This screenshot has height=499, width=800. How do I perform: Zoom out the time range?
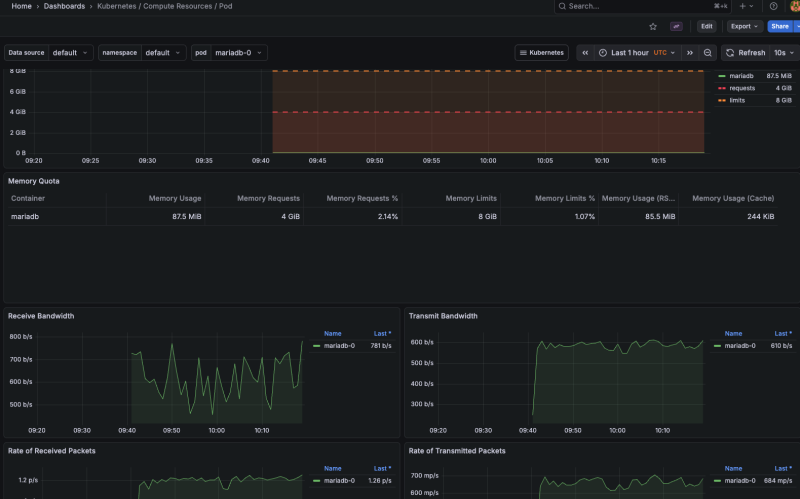[x=708, y=53]
